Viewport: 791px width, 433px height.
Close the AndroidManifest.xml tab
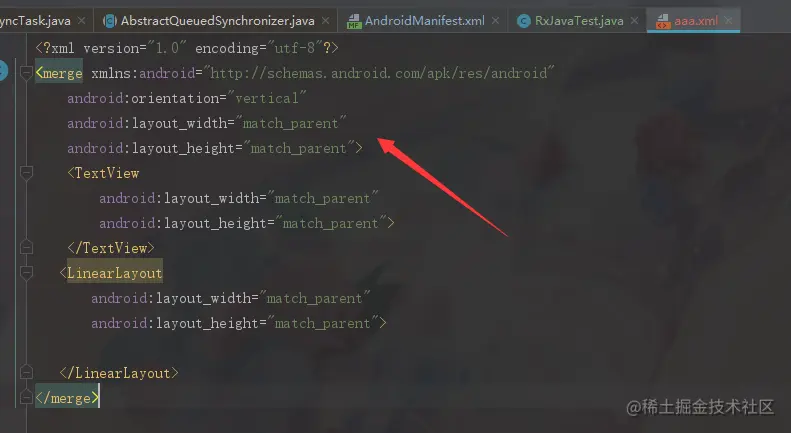pos(495,21)
